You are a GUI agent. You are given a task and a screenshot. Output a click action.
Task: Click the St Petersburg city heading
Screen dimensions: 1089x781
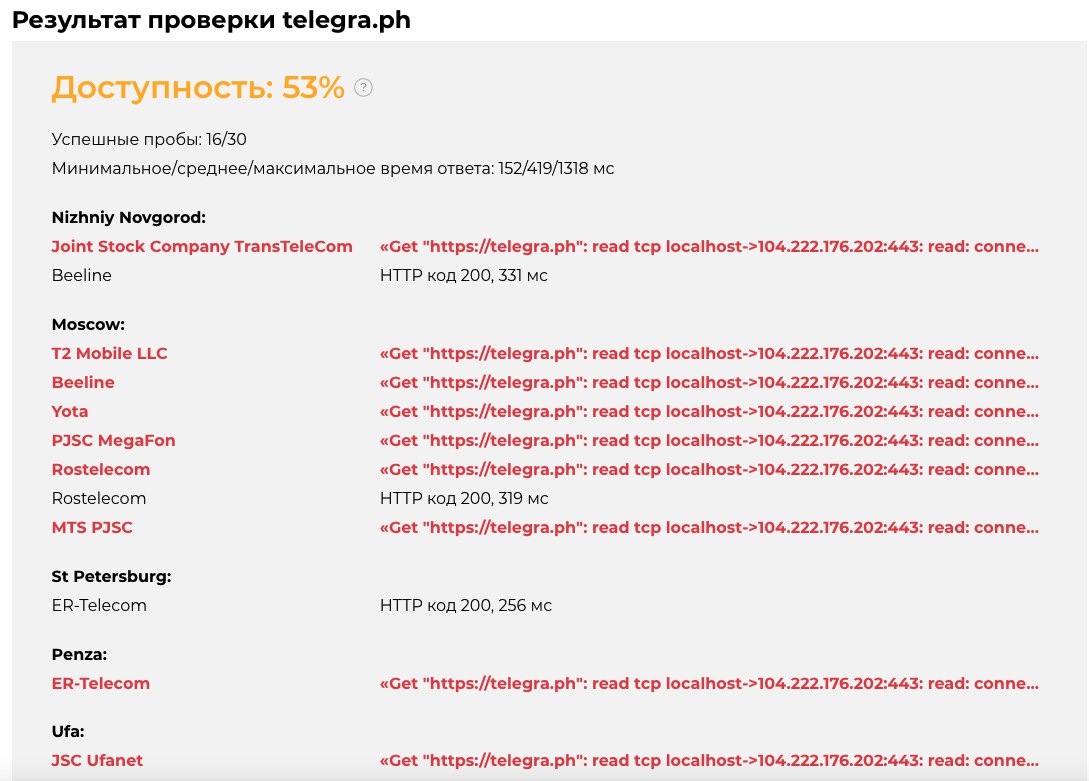click(111, 576)
